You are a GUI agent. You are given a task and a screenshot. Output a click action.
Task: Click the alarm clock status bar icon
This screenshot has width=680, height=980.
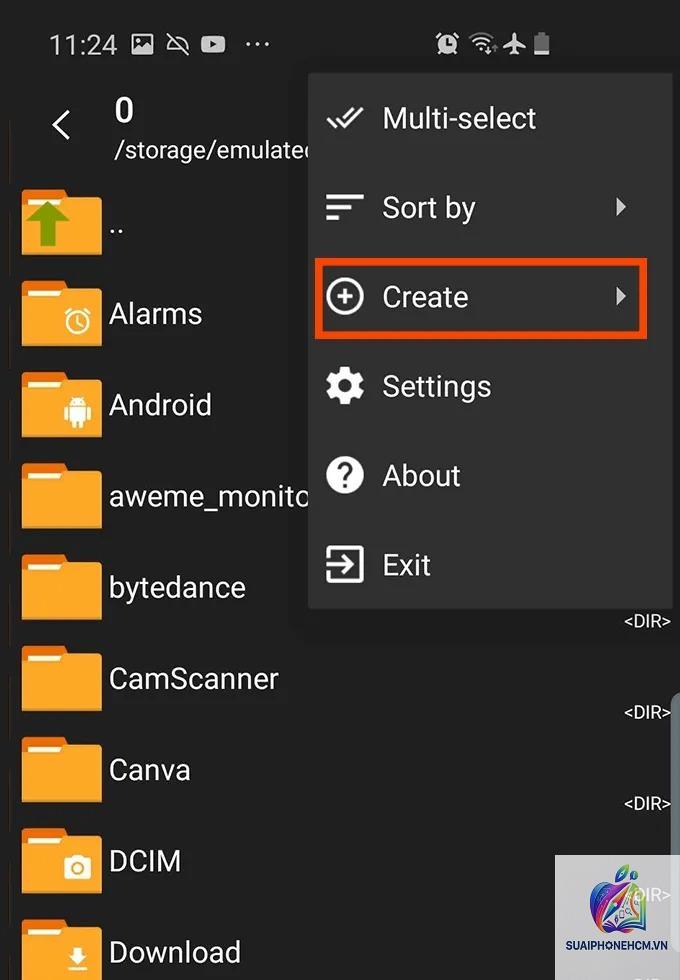[447, 44]
